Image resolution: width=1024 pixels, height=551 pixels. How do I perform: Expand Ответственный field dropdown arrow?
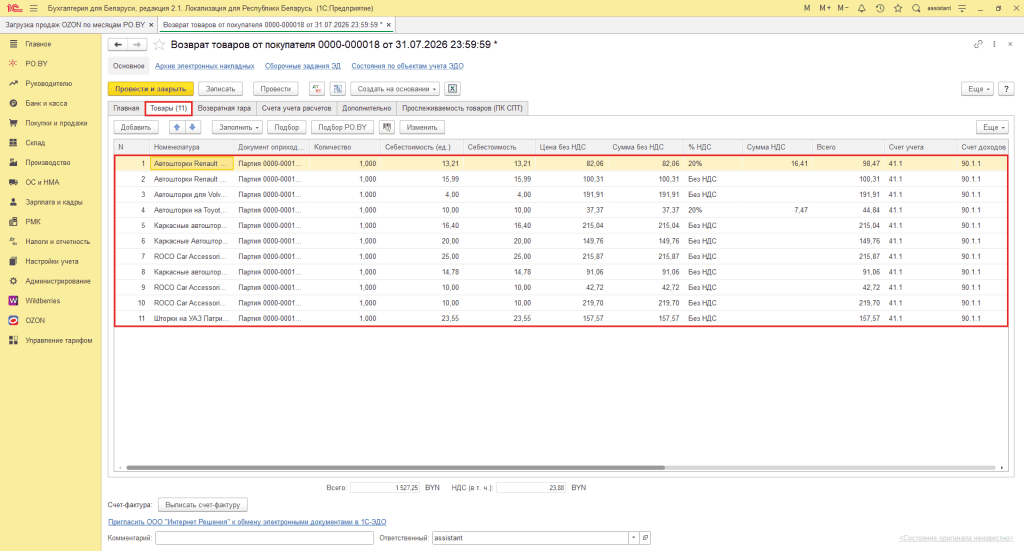click(633, 538)
